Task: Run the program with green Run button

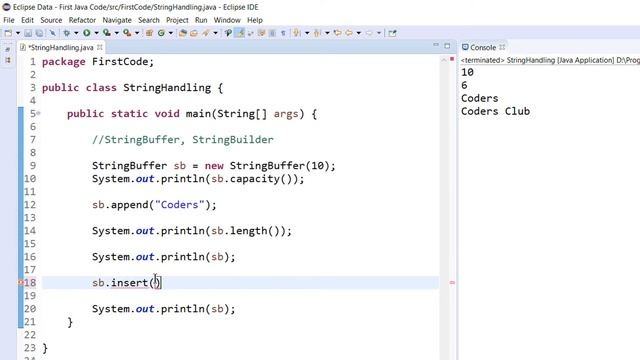Action: click(x=87, y=33)
